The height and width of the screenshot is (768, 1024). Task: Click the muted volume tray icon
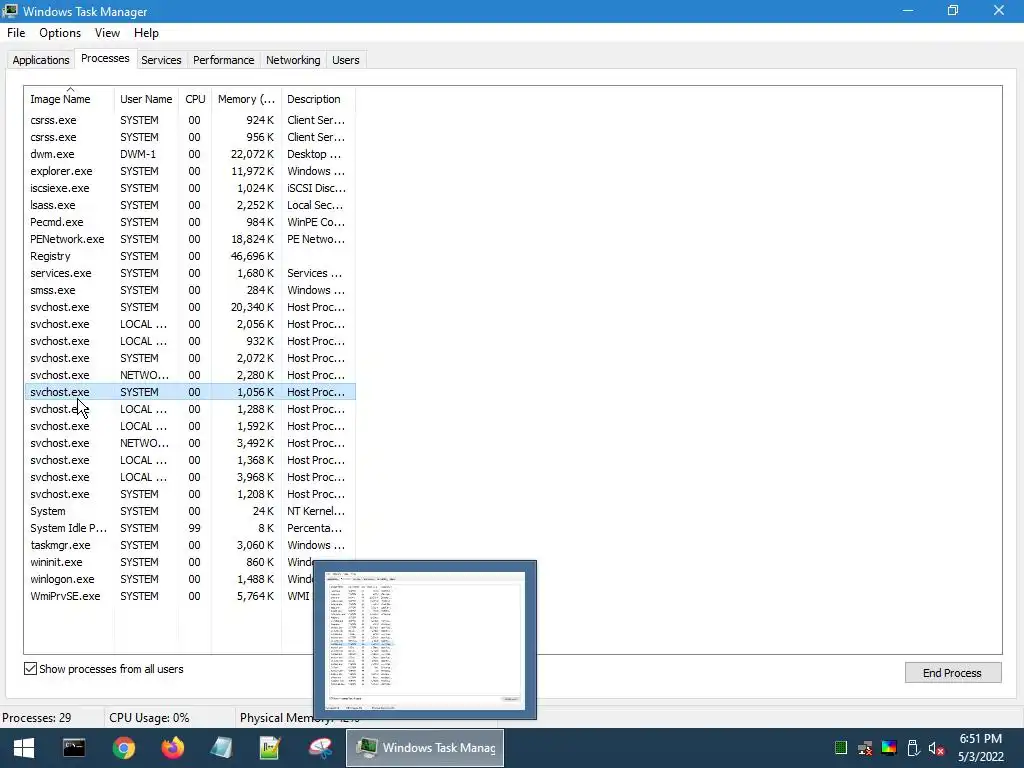(936, 748)
